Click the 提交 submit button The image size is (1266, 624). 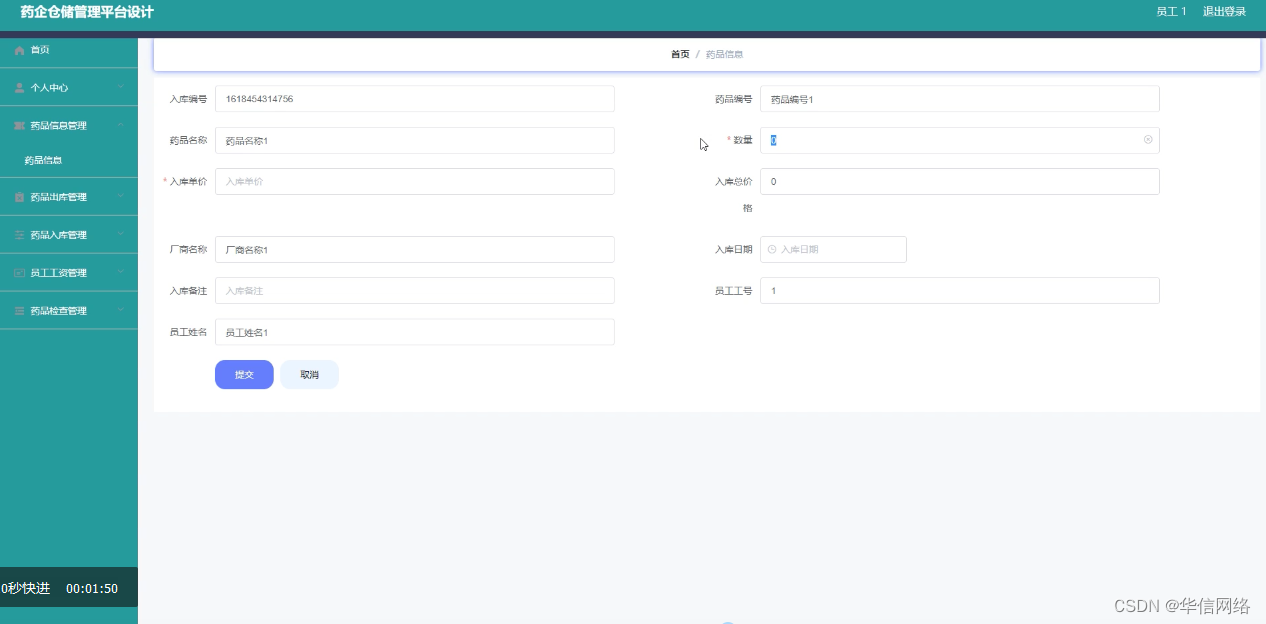point(244,374)
